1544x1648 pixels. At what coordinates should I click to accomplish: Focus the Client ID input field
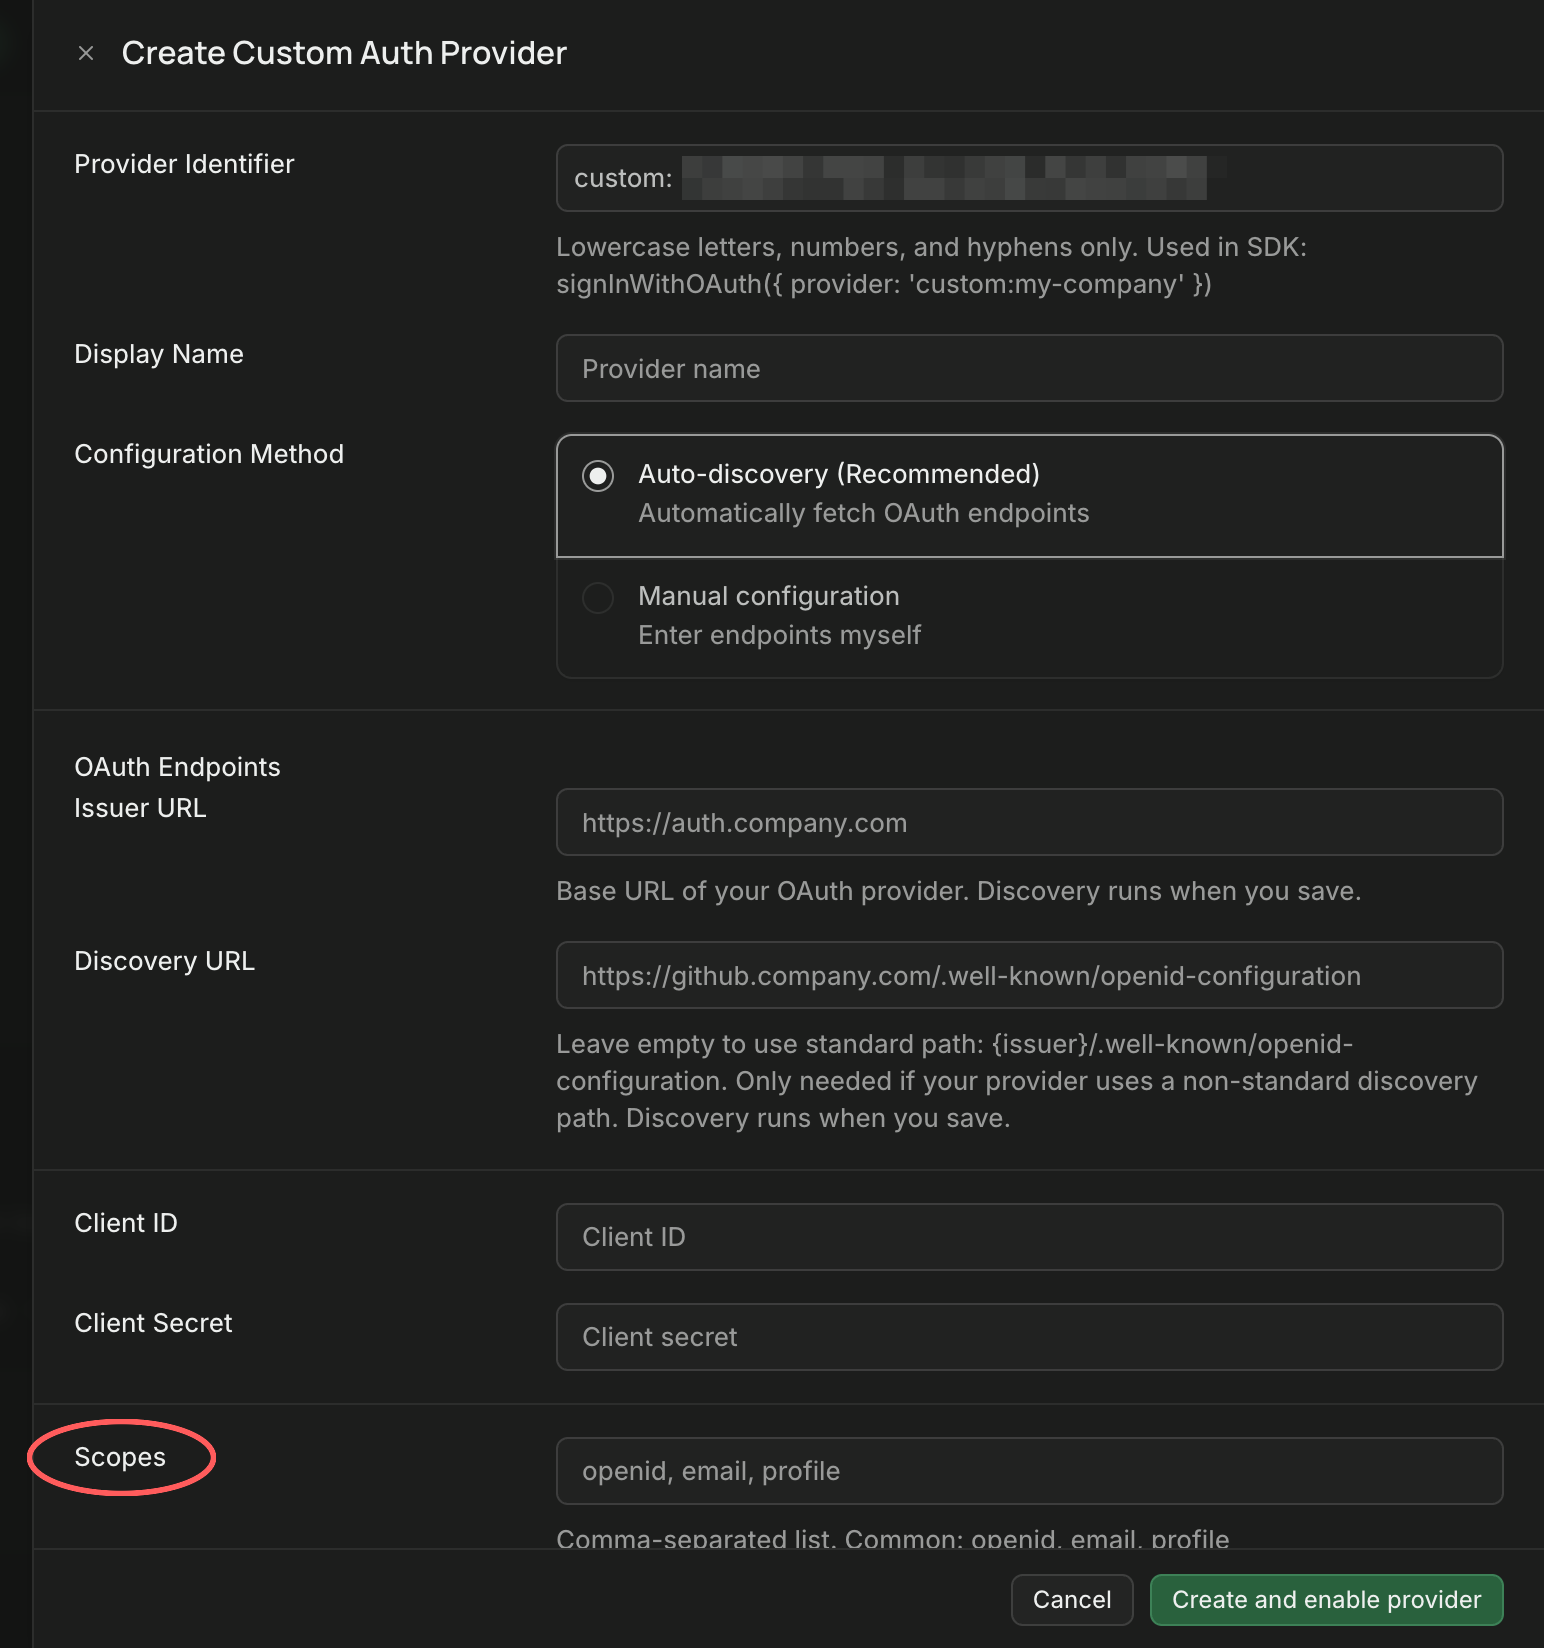1029,1237
